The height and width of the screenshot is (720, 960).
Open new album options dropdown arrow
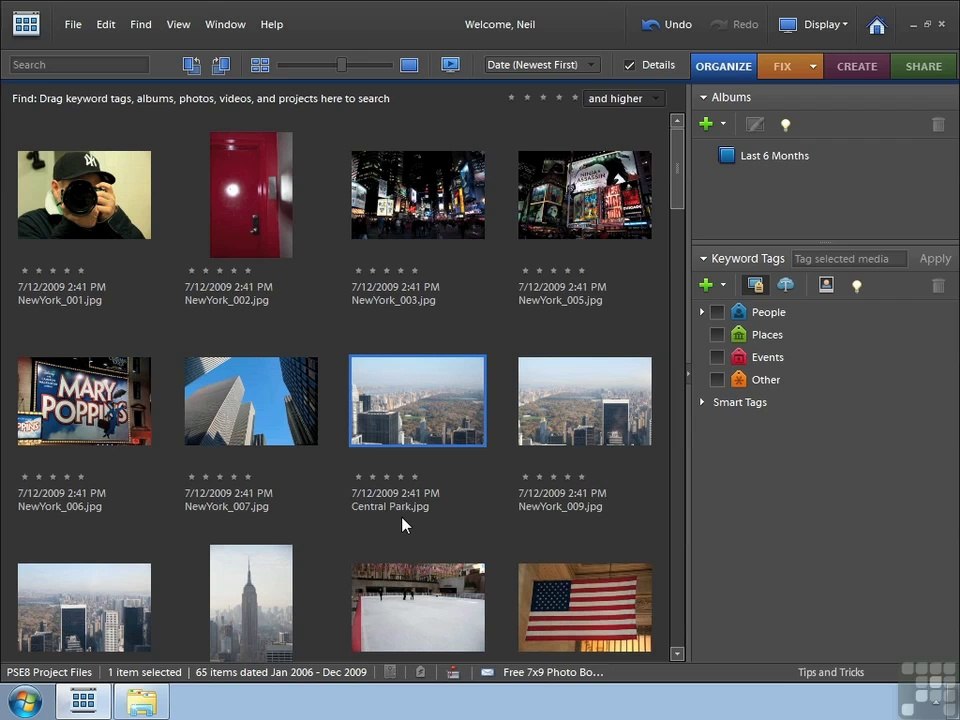pos(723,124)
